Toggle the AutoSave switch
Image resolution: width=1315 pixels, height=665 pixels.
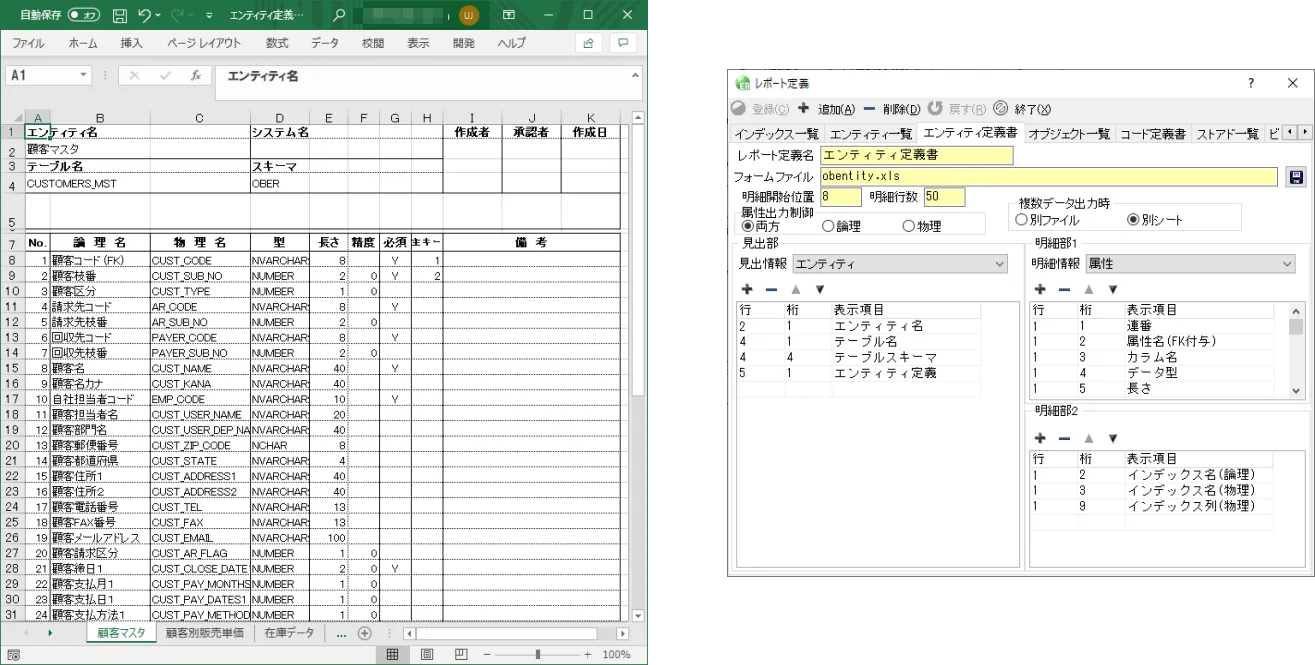(x=86, y=15)
